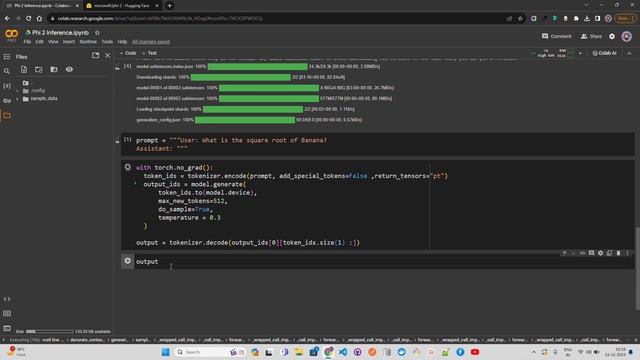Open browser extensions puzzle icon

(576, 18)
